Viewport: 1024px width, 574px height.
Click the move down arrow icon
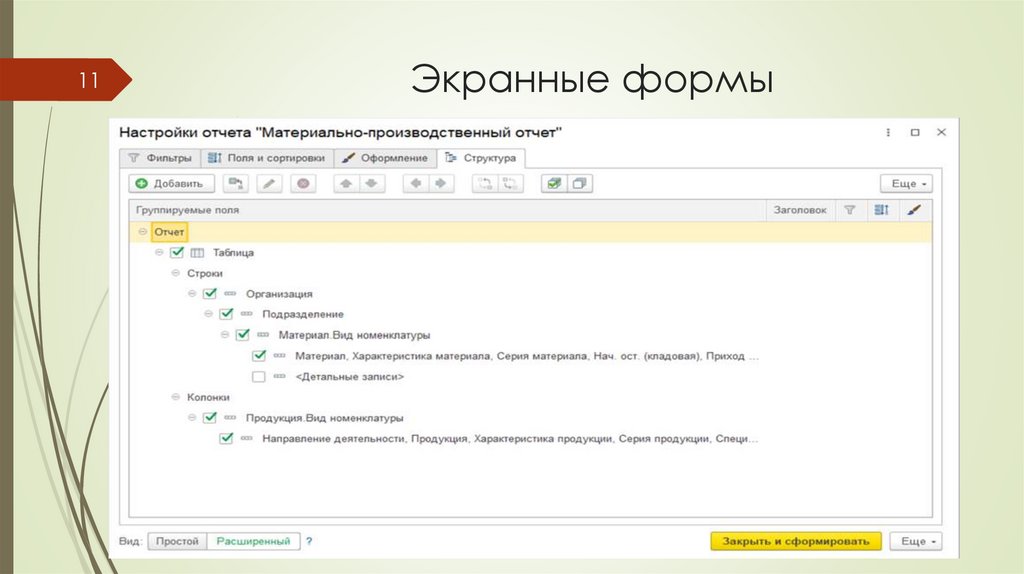(x=371, y=184)
